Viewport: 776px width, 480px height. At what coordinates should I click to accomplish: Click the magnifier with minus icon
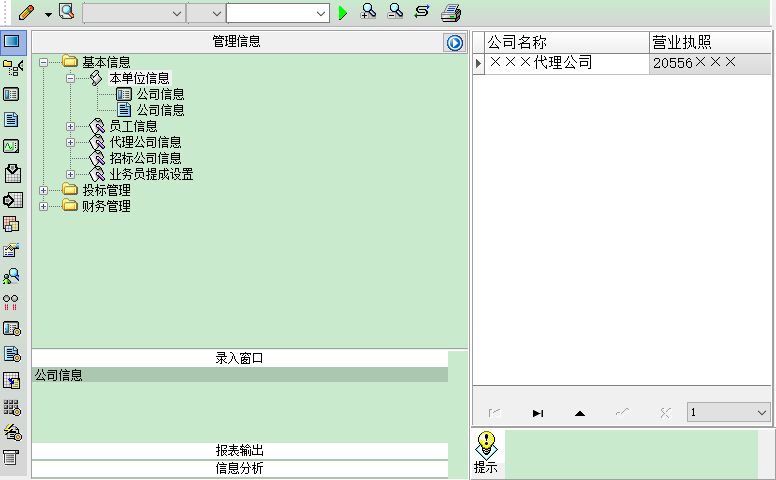[x=395, y=11]
